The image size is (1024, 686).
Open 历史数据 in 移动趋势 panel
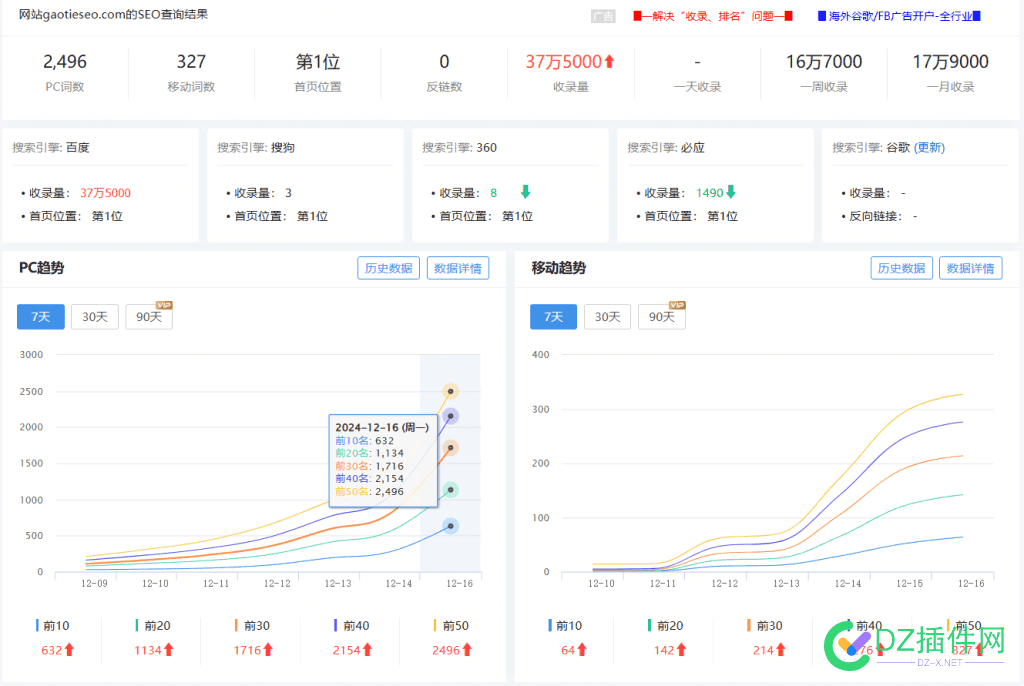click(901, 268)
